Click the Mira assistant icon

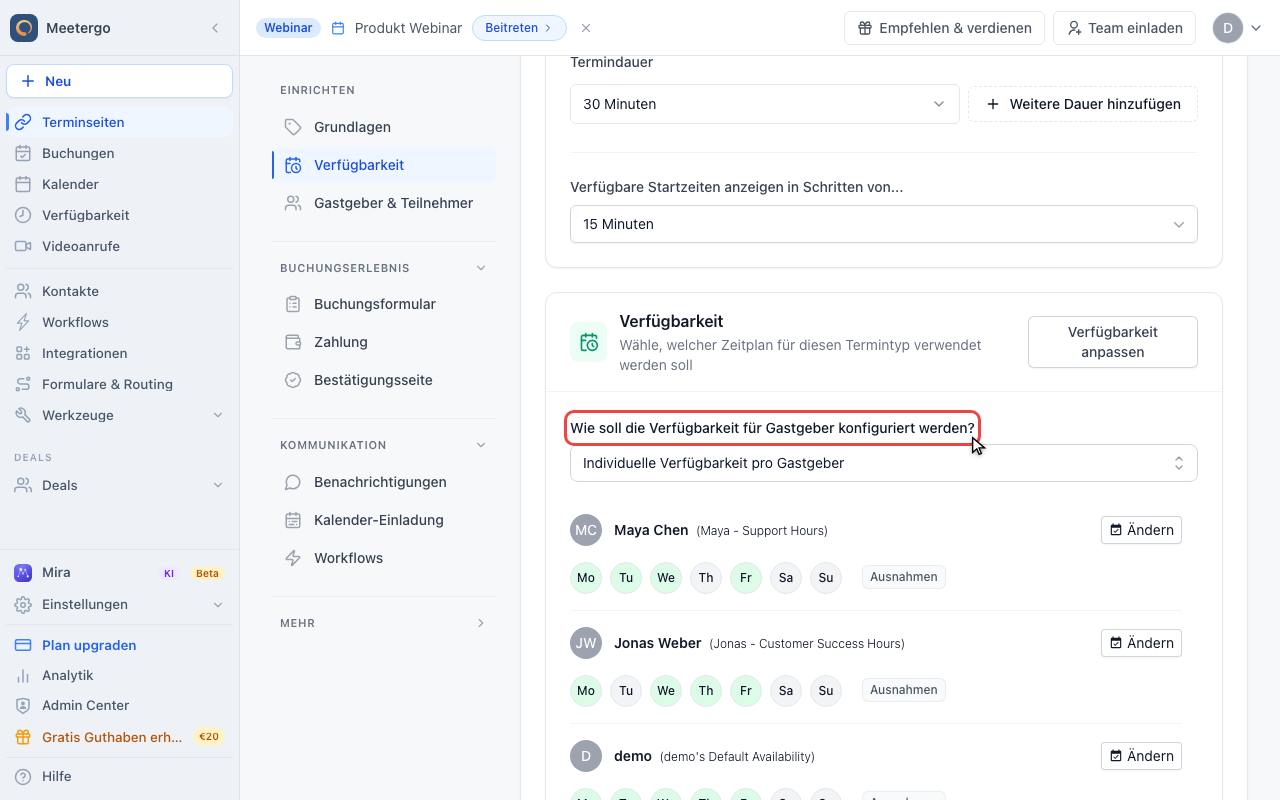coord(23,573)
